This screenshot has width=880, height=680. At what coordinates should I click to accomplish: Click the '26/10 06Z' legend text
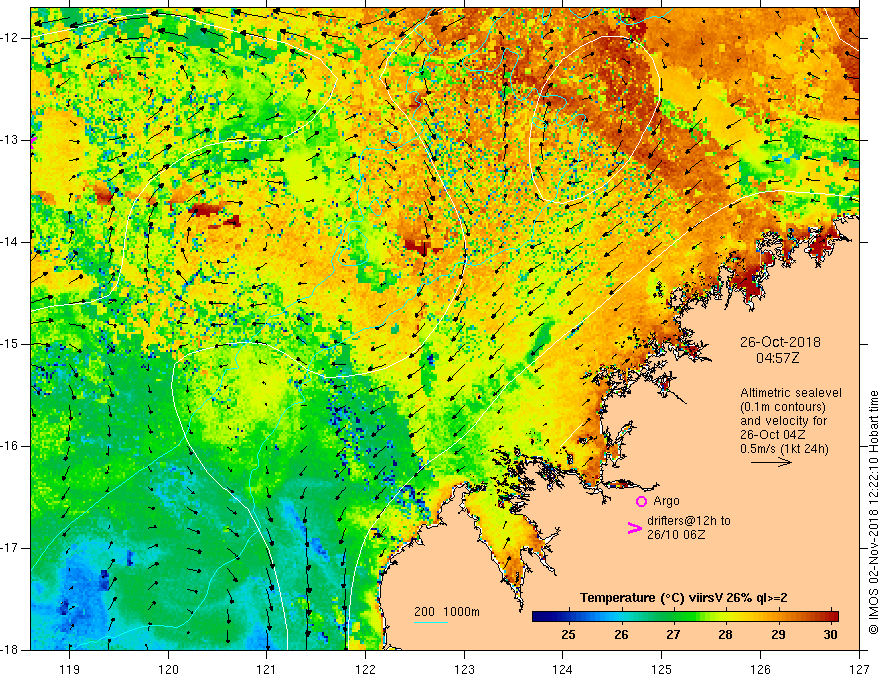pyautogui.click(x=676, y=535)
